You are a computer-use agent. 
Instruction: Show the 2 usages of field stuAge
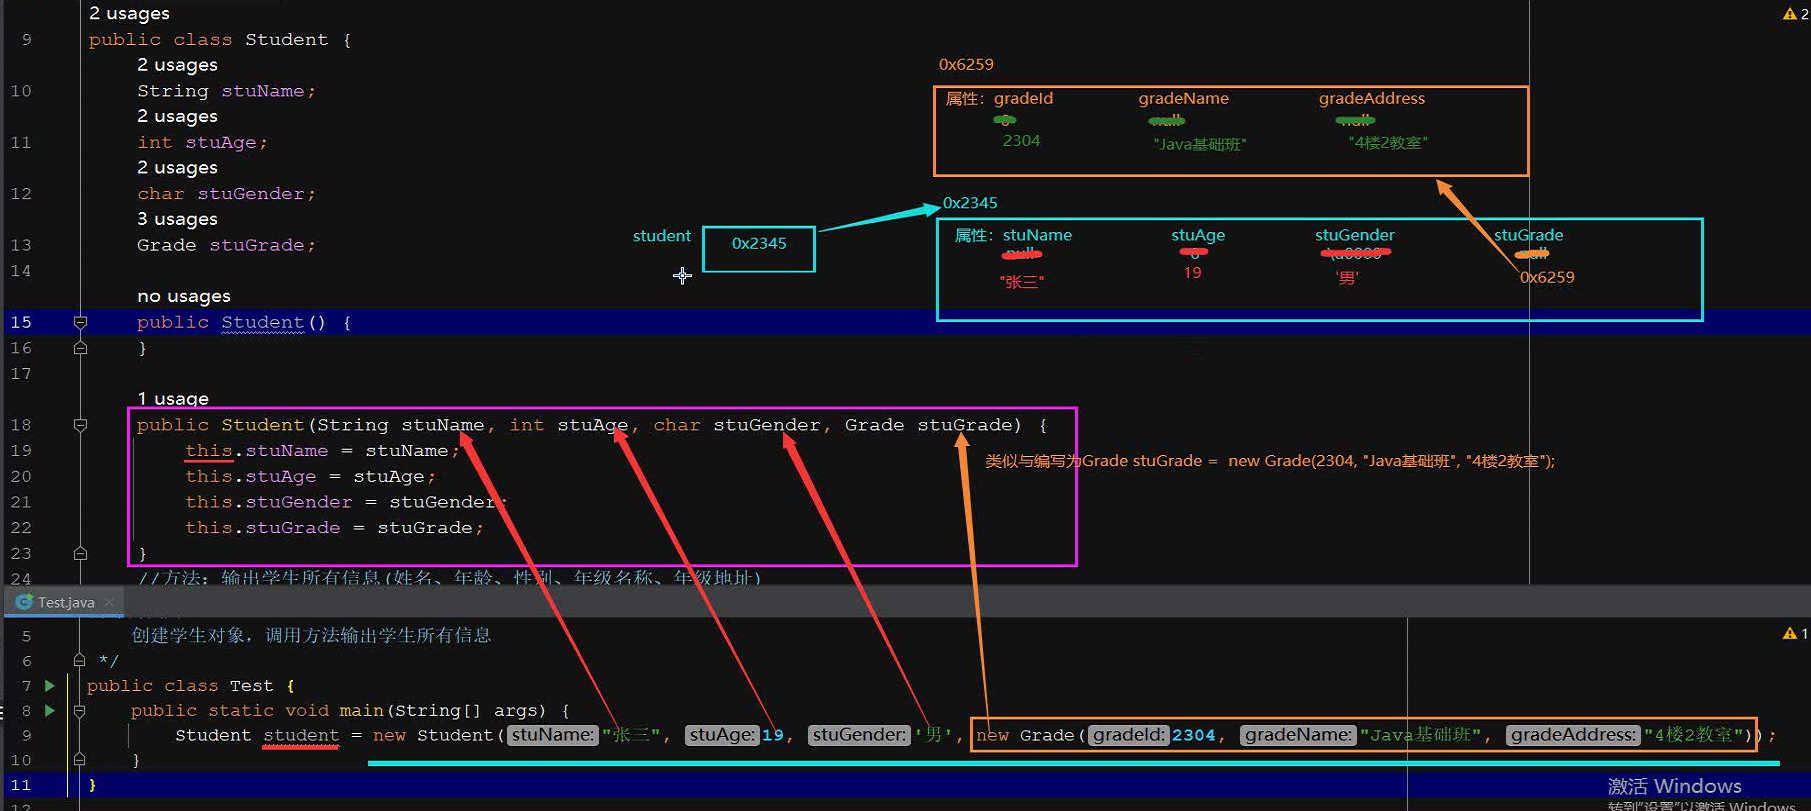click(177, 116)
